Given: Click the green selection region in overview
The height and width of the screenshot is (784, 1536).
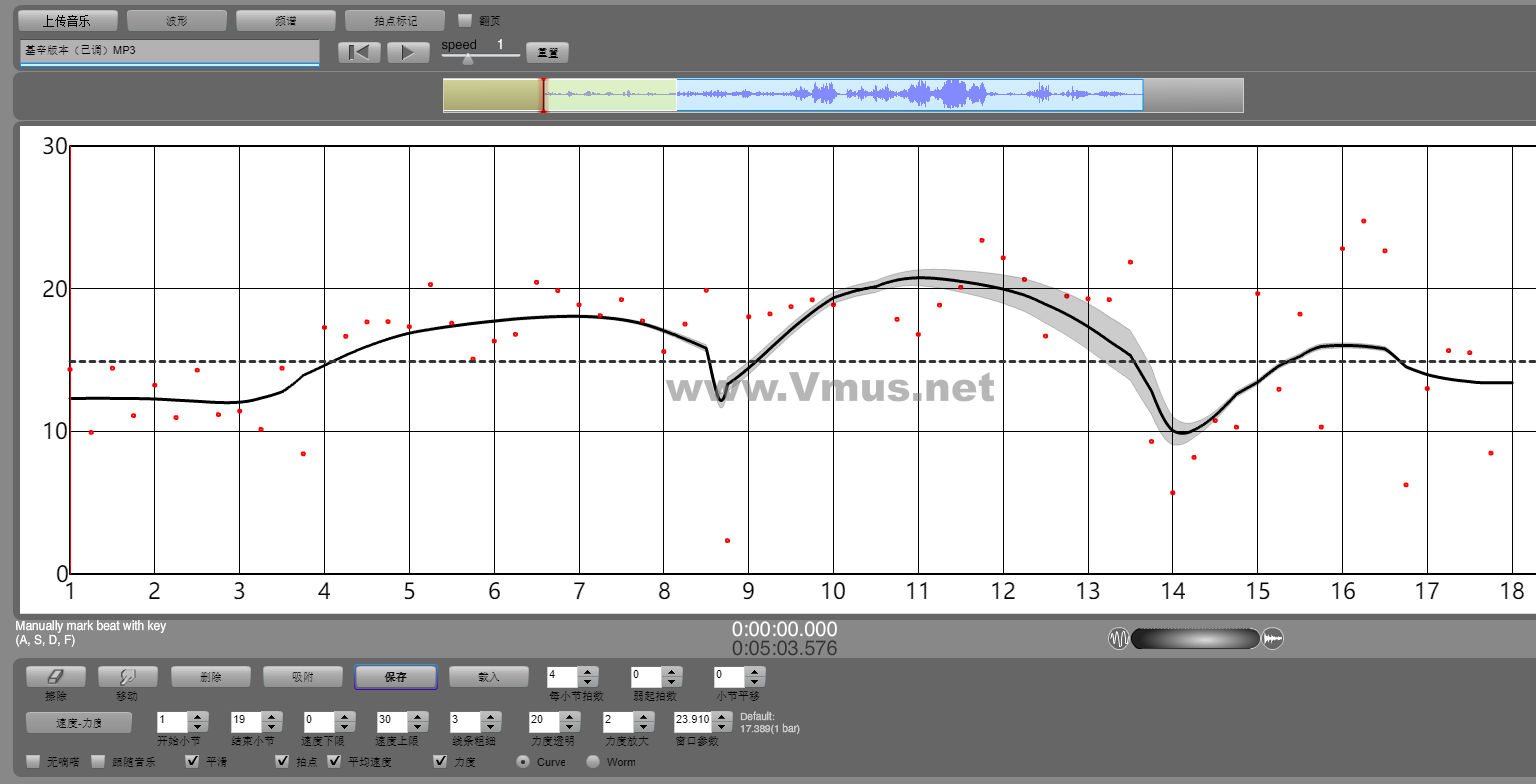Looking at the screenshot, I should pyautogui.click(x=611, y=95).
